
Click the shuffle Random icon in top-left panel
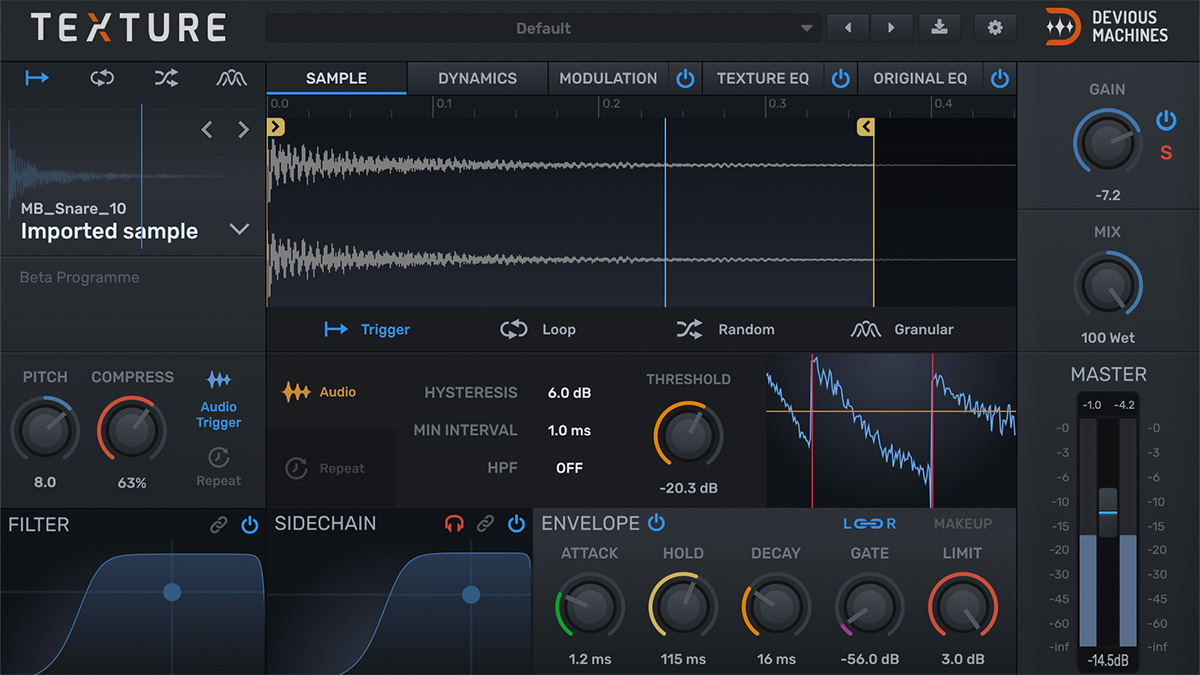tap(166, 78)
